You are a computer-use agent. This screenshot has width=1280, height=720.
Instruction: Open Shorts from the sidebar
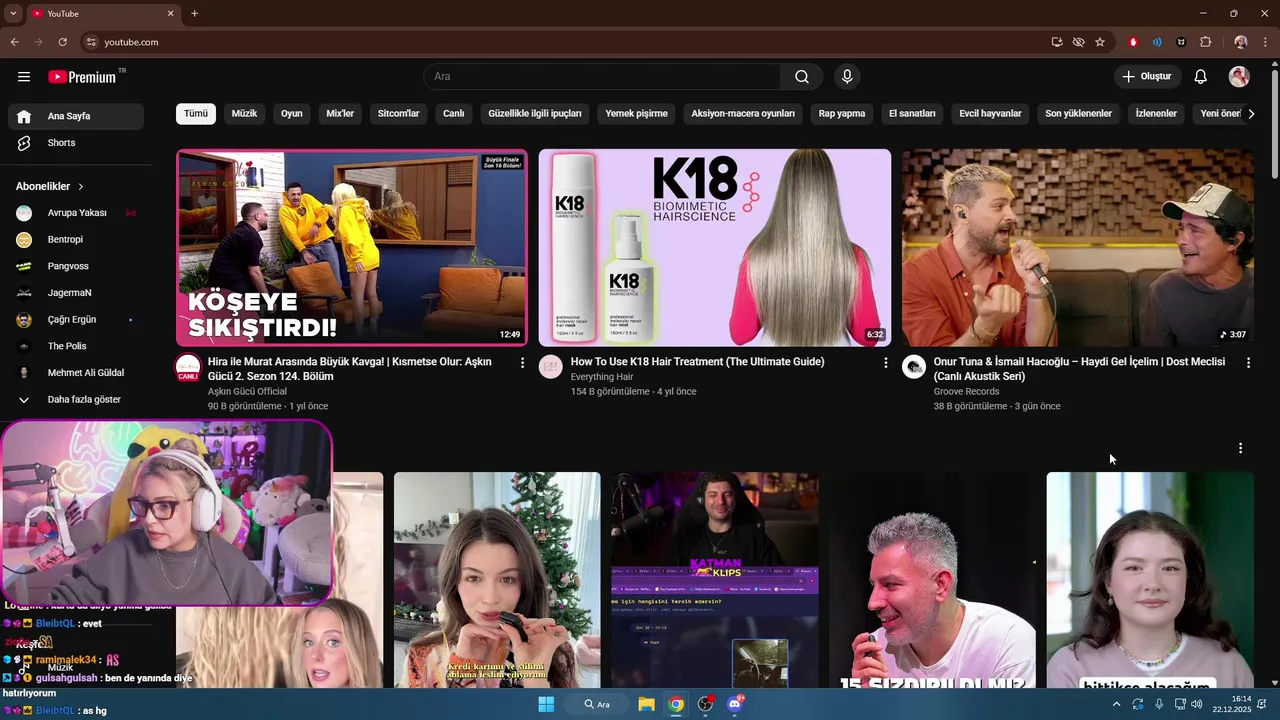point(76,143)
